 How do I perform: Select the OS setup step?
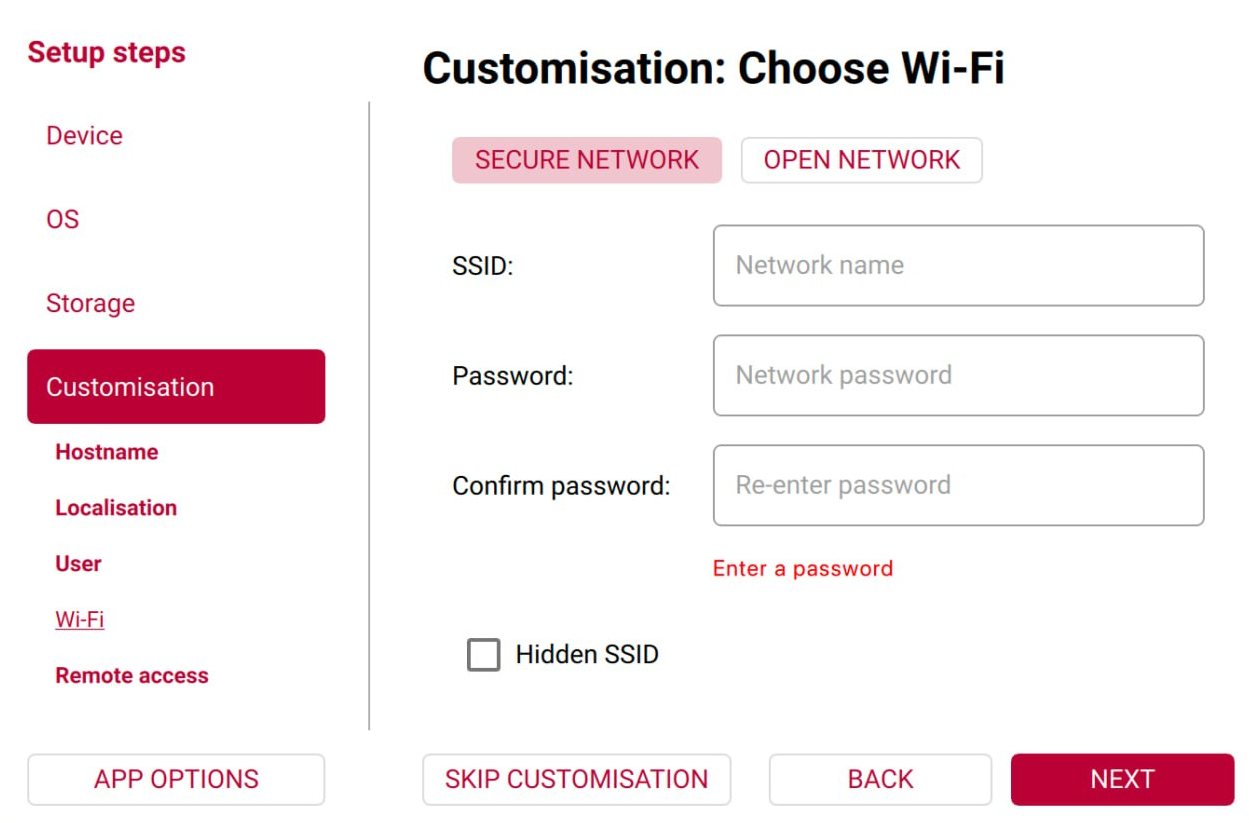coord(63,219)
